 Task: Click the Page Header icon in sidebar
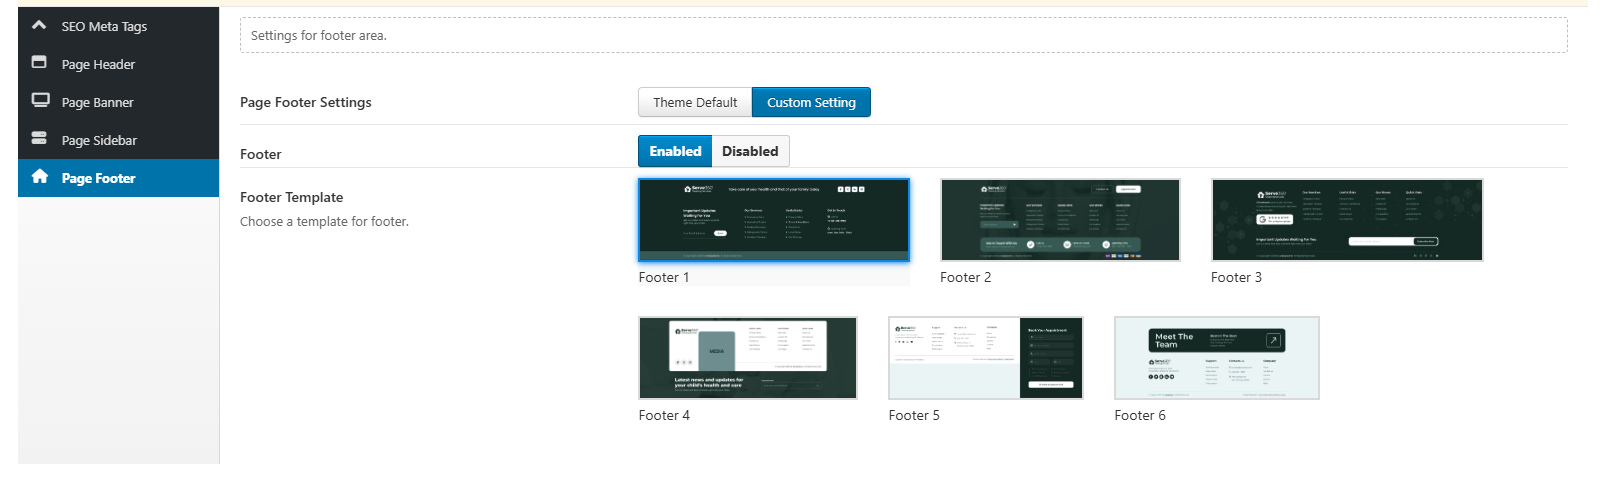tap(39, 62)
